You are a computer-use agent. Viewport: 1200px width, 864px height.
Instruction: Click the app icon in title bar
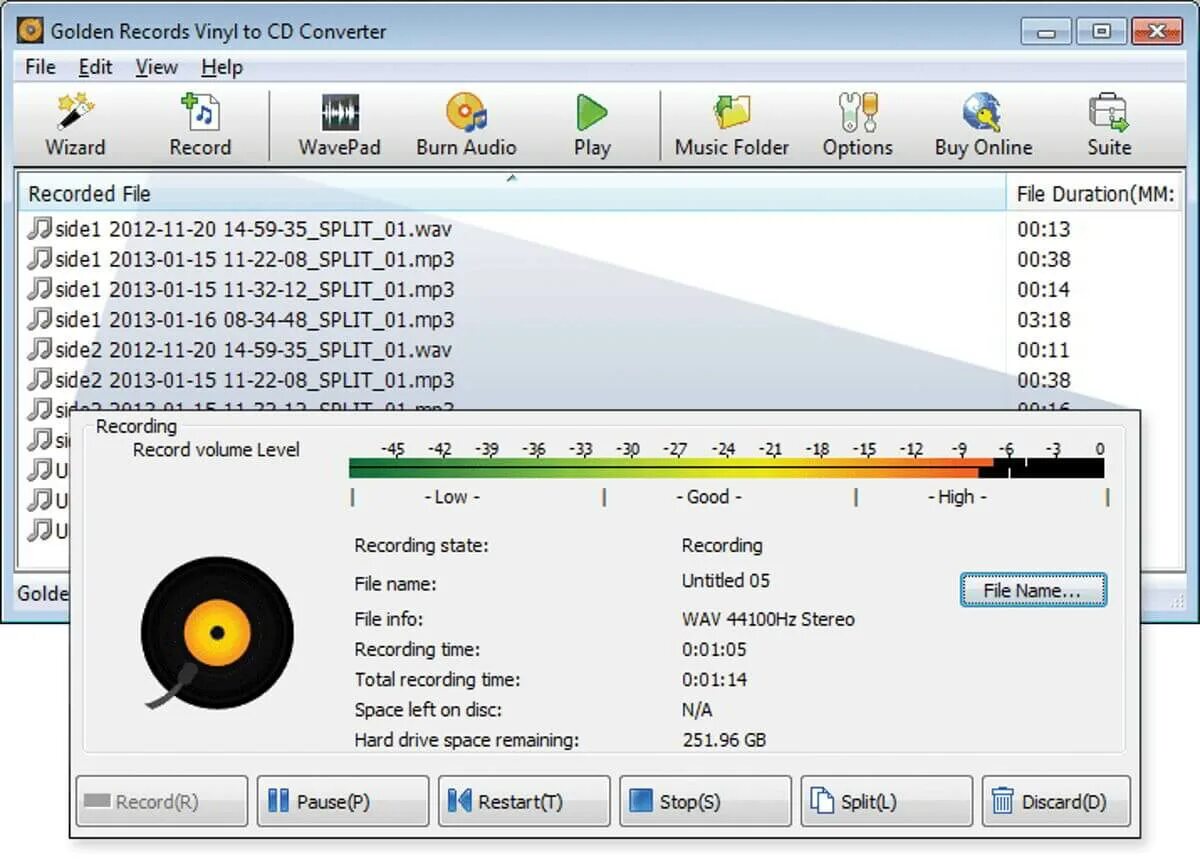coord(31,31)
